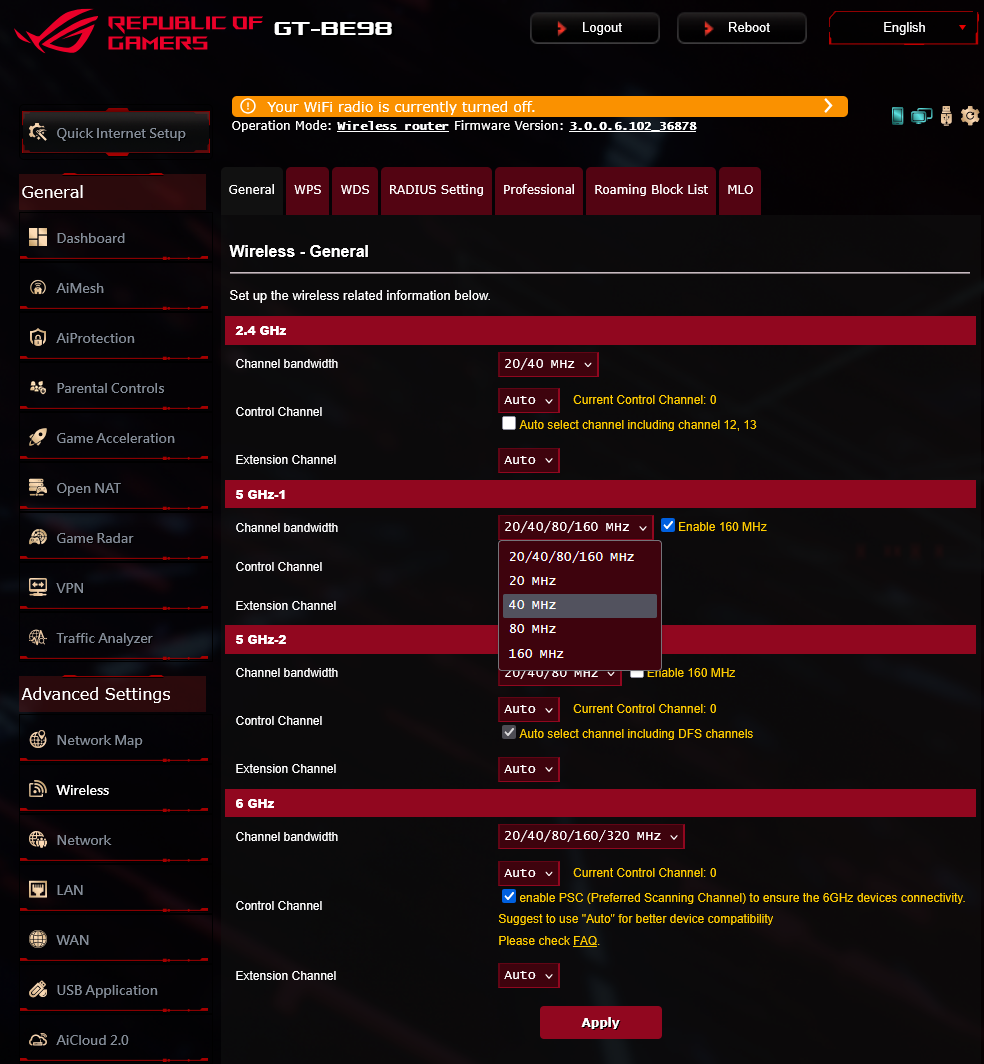This screenshot has width=984, height=1064.
Task: Click the AiProtection shield icon
Action: click(38, 338)
